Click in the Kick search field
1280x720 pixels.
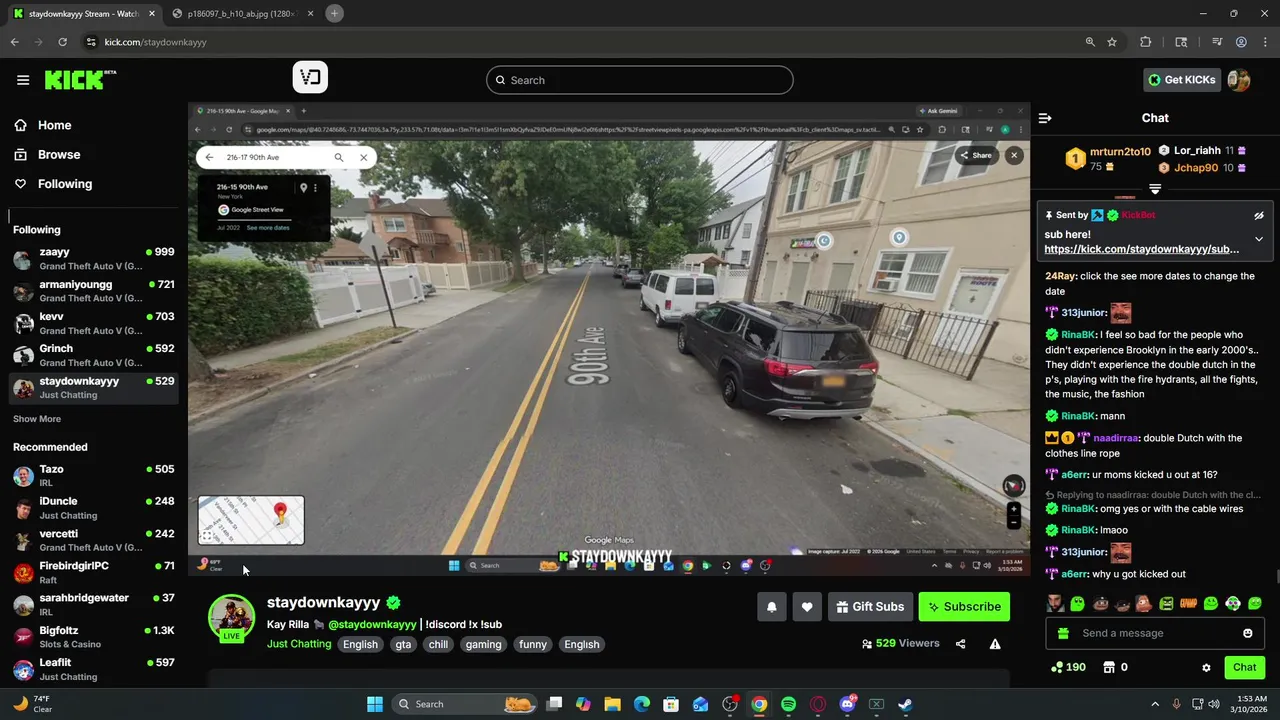pos(640,80)
